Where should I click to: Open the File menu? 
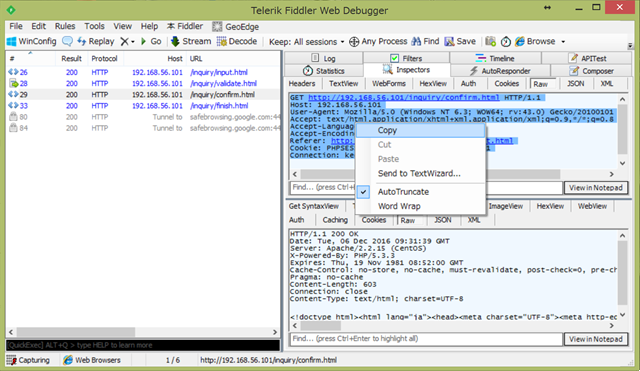(16, 27)
